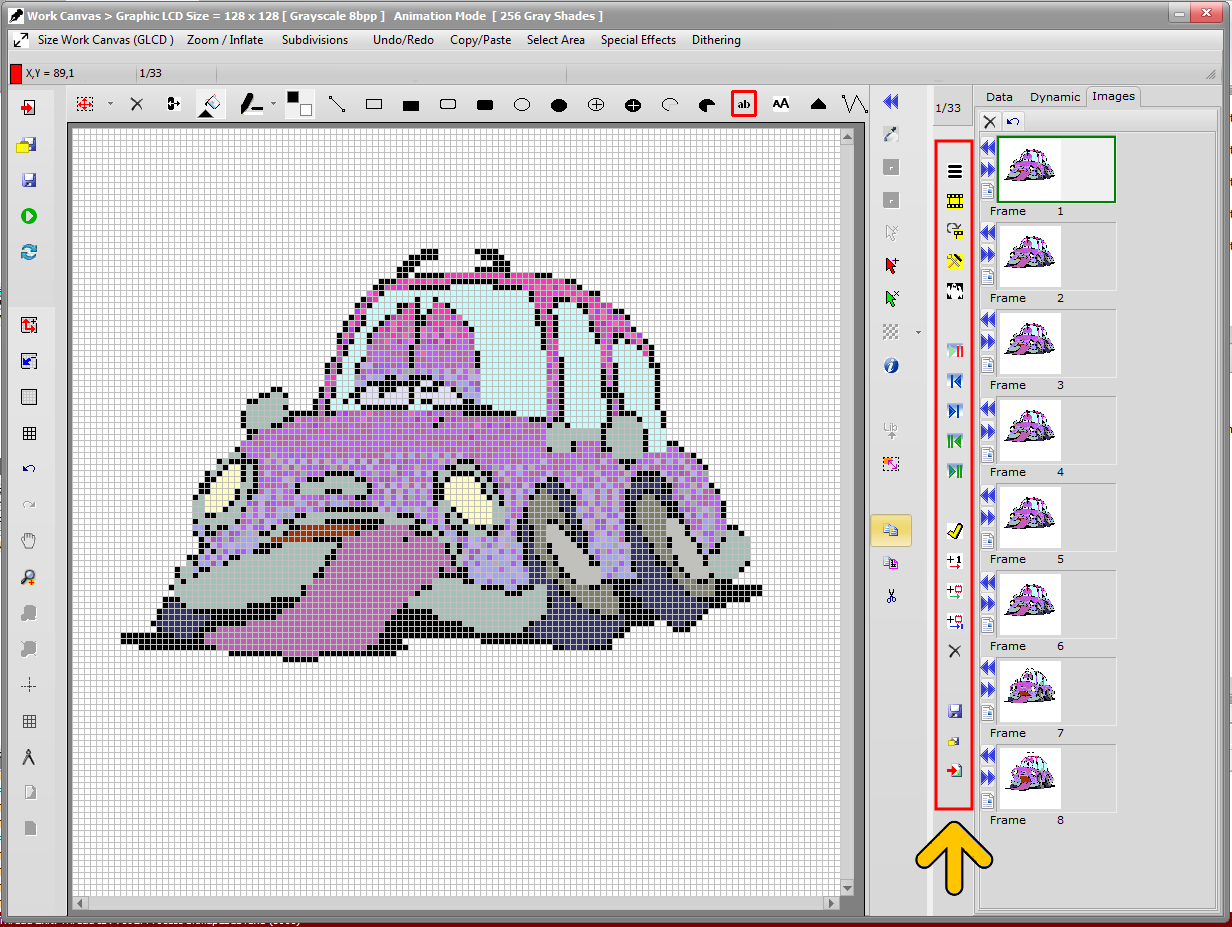
Task: Open the Special Effects menu
Action: click(638, 40)
